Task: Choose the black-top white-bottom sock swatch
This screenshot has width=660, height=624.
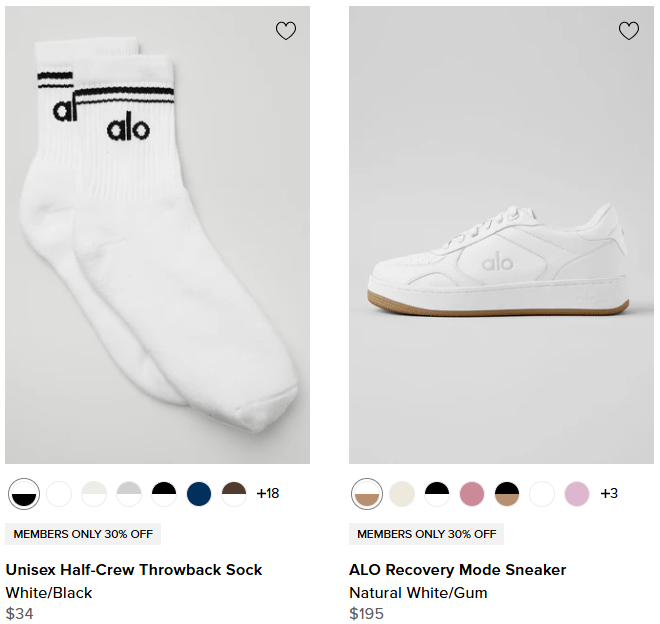Action: (164, 493)
